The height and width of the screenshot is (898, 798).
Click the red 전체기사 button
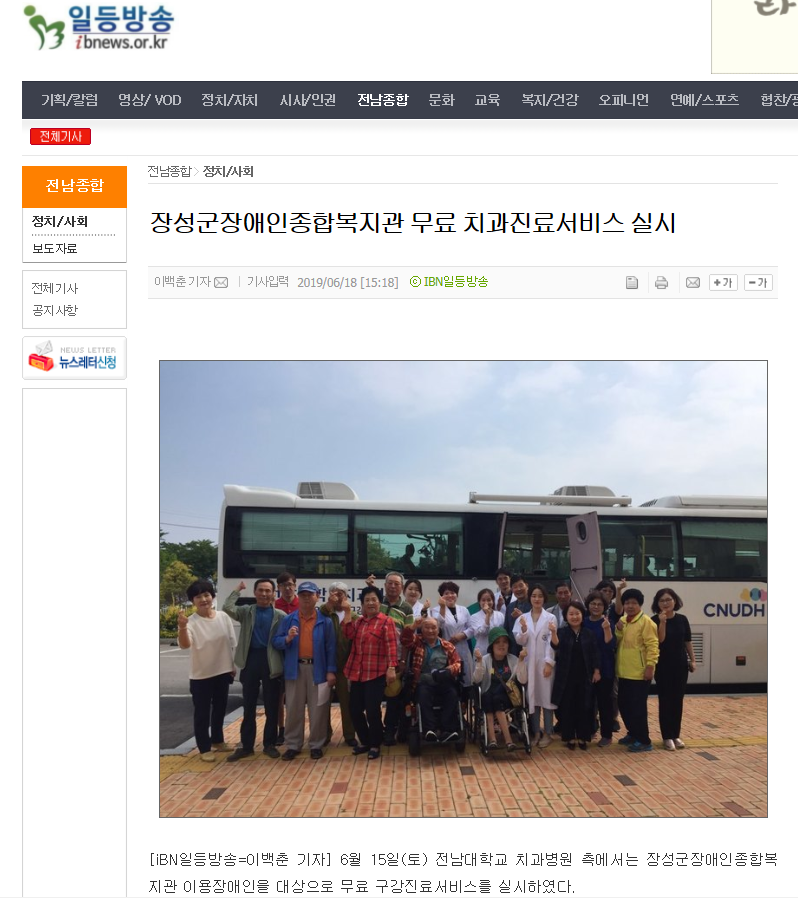(60, 136)
